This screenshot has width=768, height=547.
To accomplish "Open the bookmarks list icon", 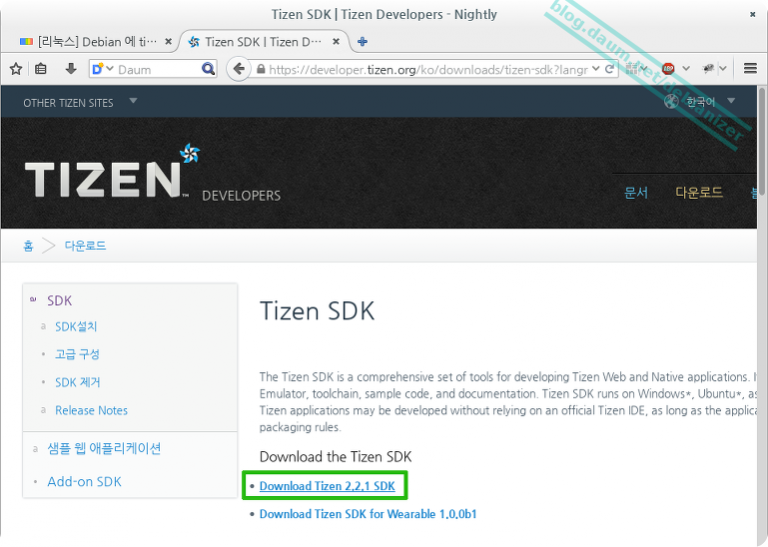I will 41,69.
